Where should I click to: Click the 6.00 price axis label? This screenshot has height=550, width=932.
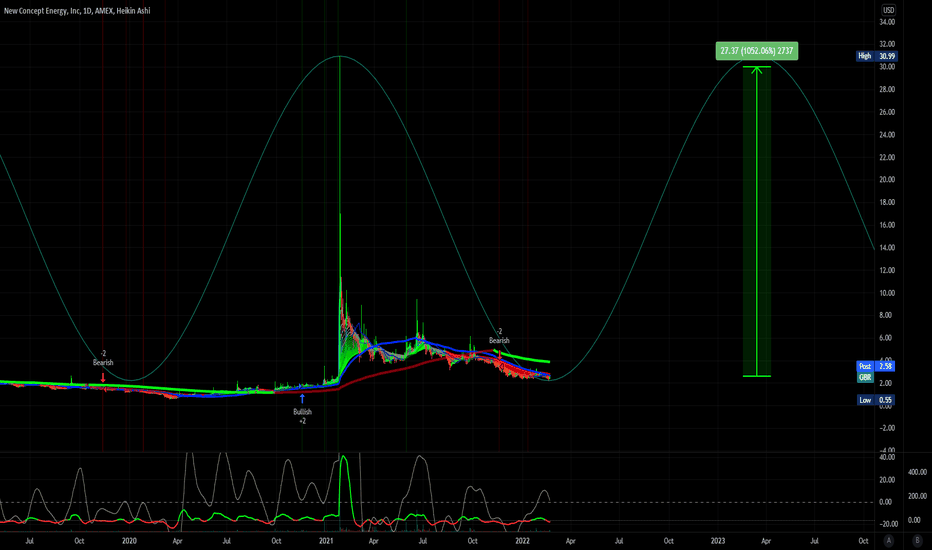887,338
